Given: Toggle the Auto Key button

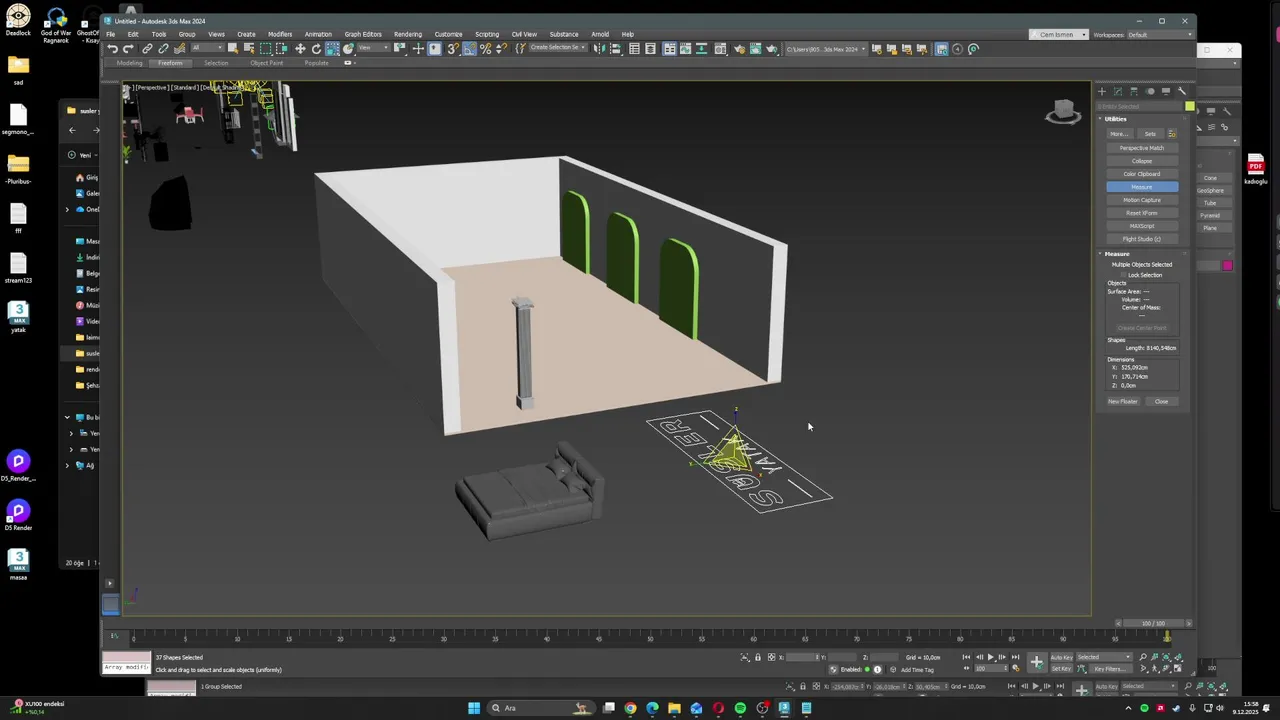Looking at the screenshot, I should pos(1061,657).
